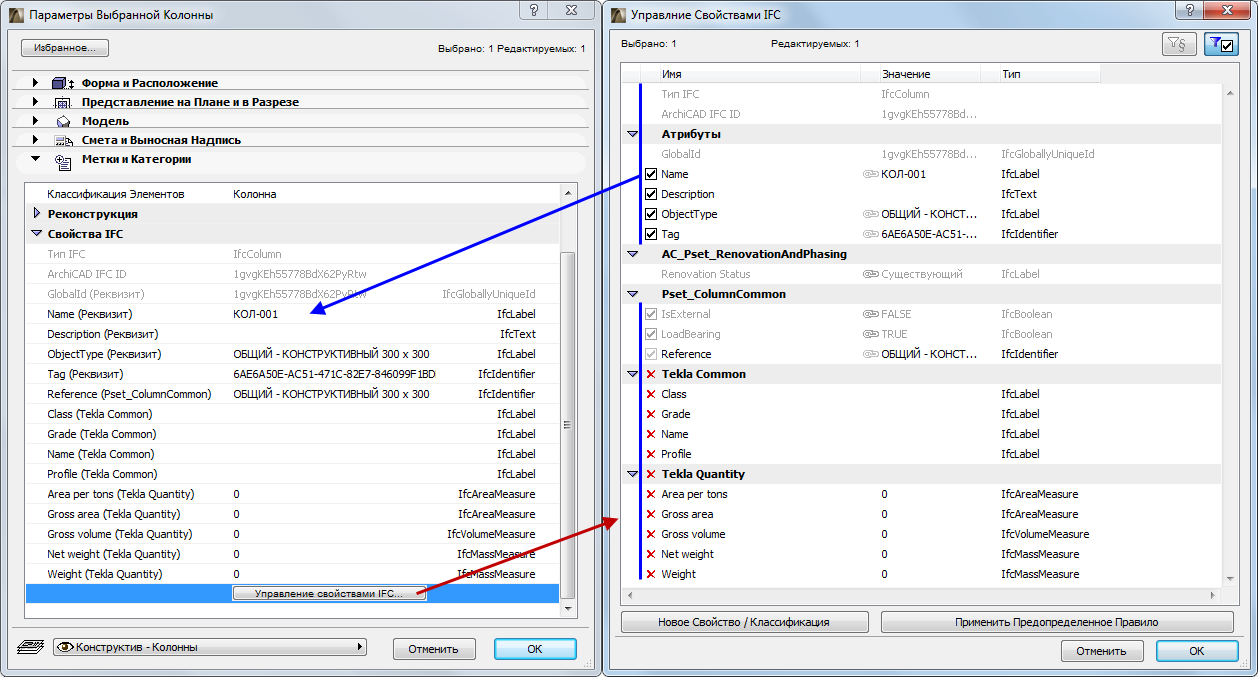The image size is (1258, 677).
Task: Click the Модель panel icon
Action: [62, 121]
